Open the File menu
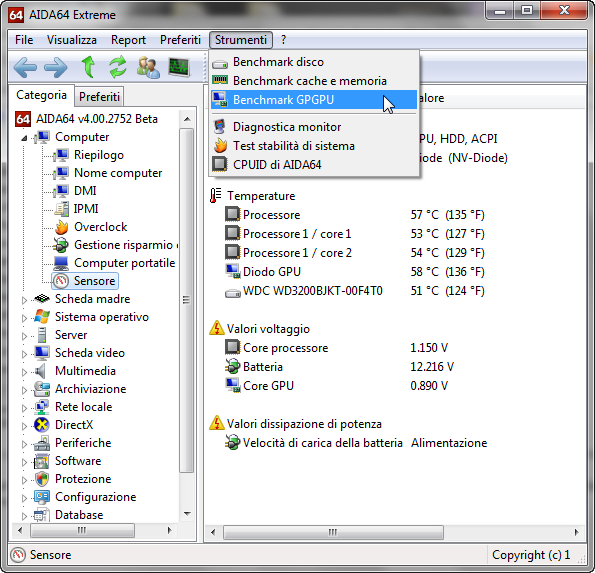595x573 pixels. click(x=24, y=40)
